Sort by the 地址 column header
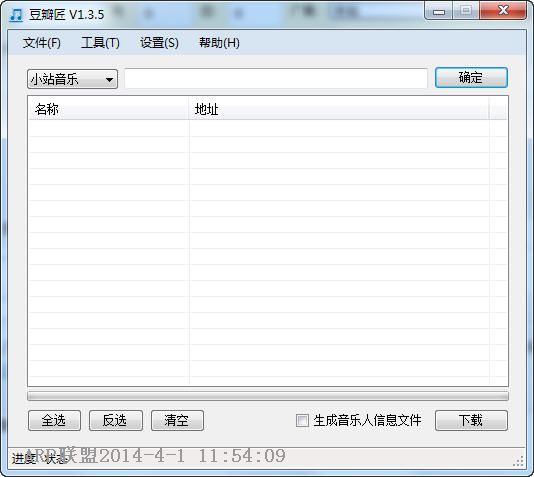Screen dimensions: 534x477 [339, 109]
